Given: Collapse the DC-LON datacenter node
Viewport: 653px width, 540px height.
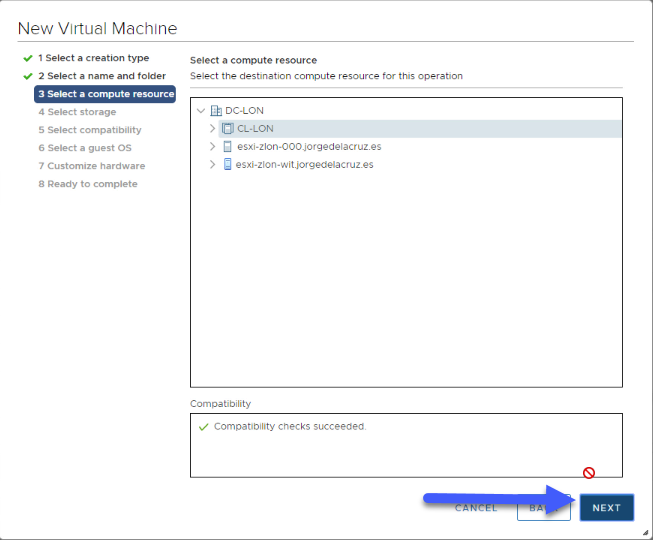Looking at the screenshot, I should (201, 111).
